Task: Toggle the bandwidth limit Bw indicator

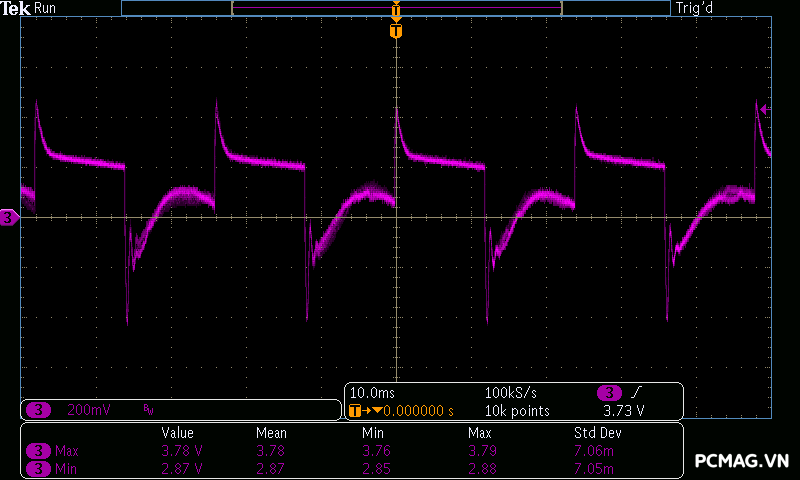Action: pos(148,410)
